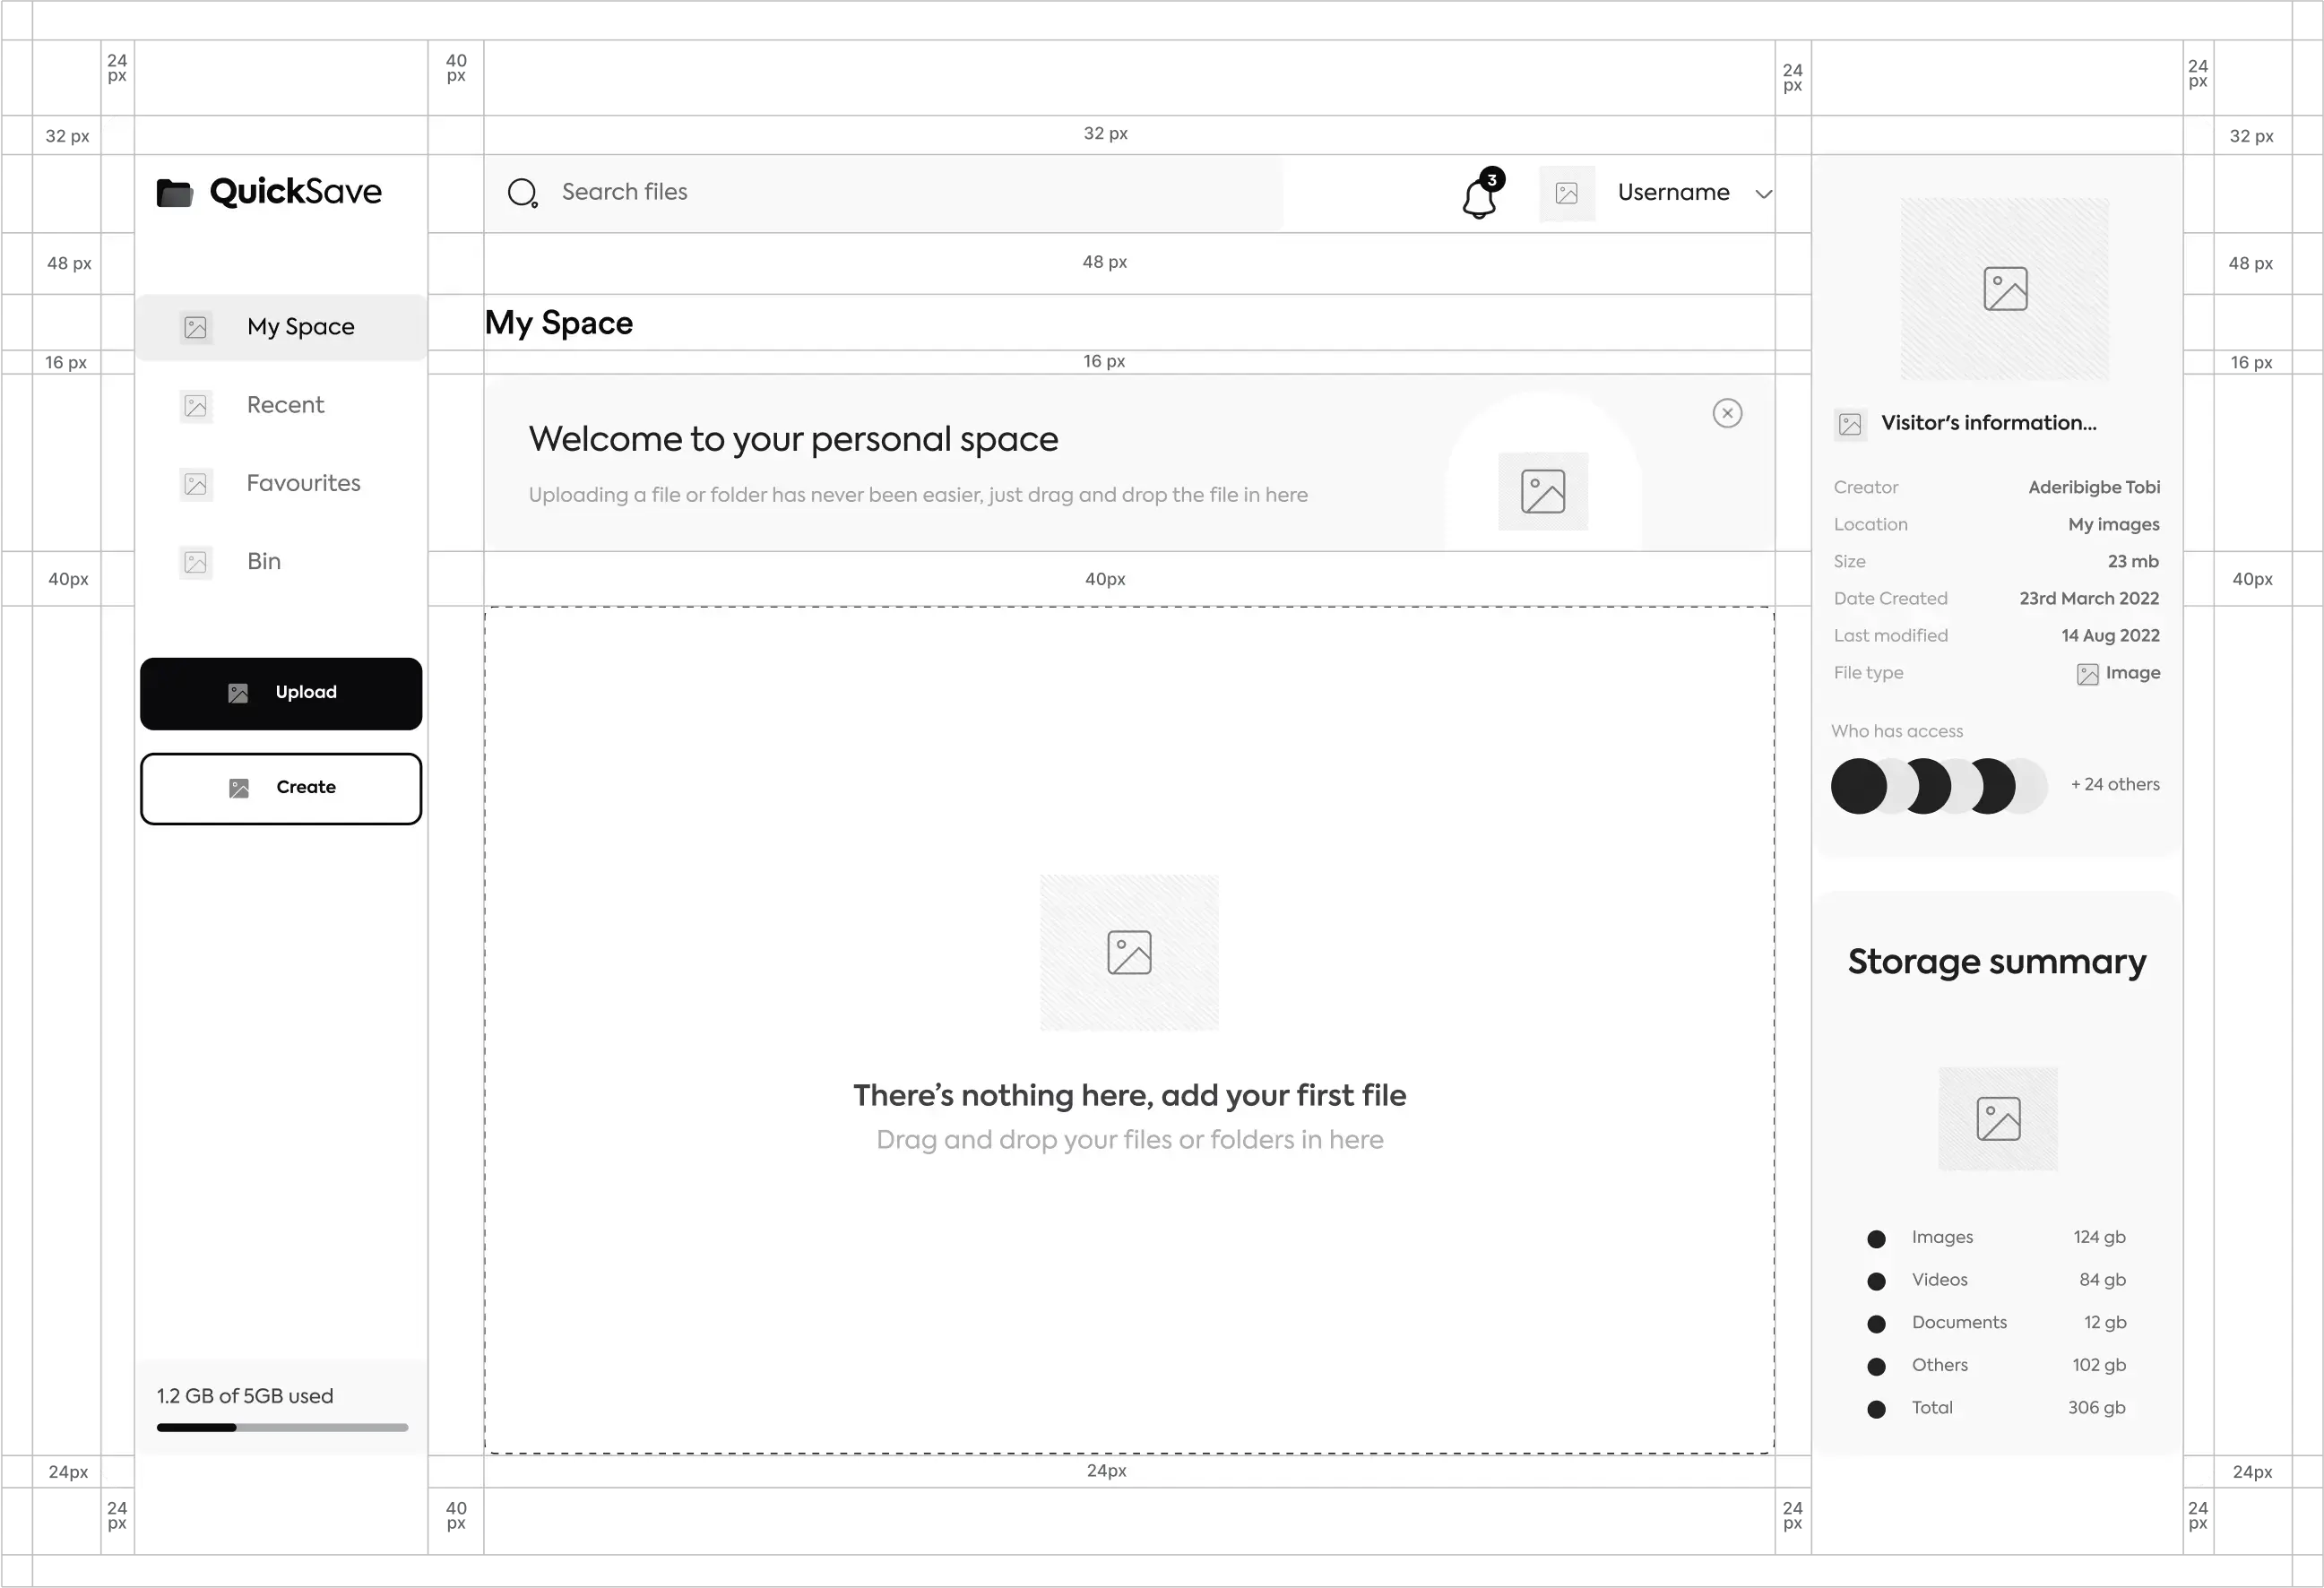The image size is (2324, 1588).
Task: Toggle visibility of welcome message banner
Action: click(1727, 413)
